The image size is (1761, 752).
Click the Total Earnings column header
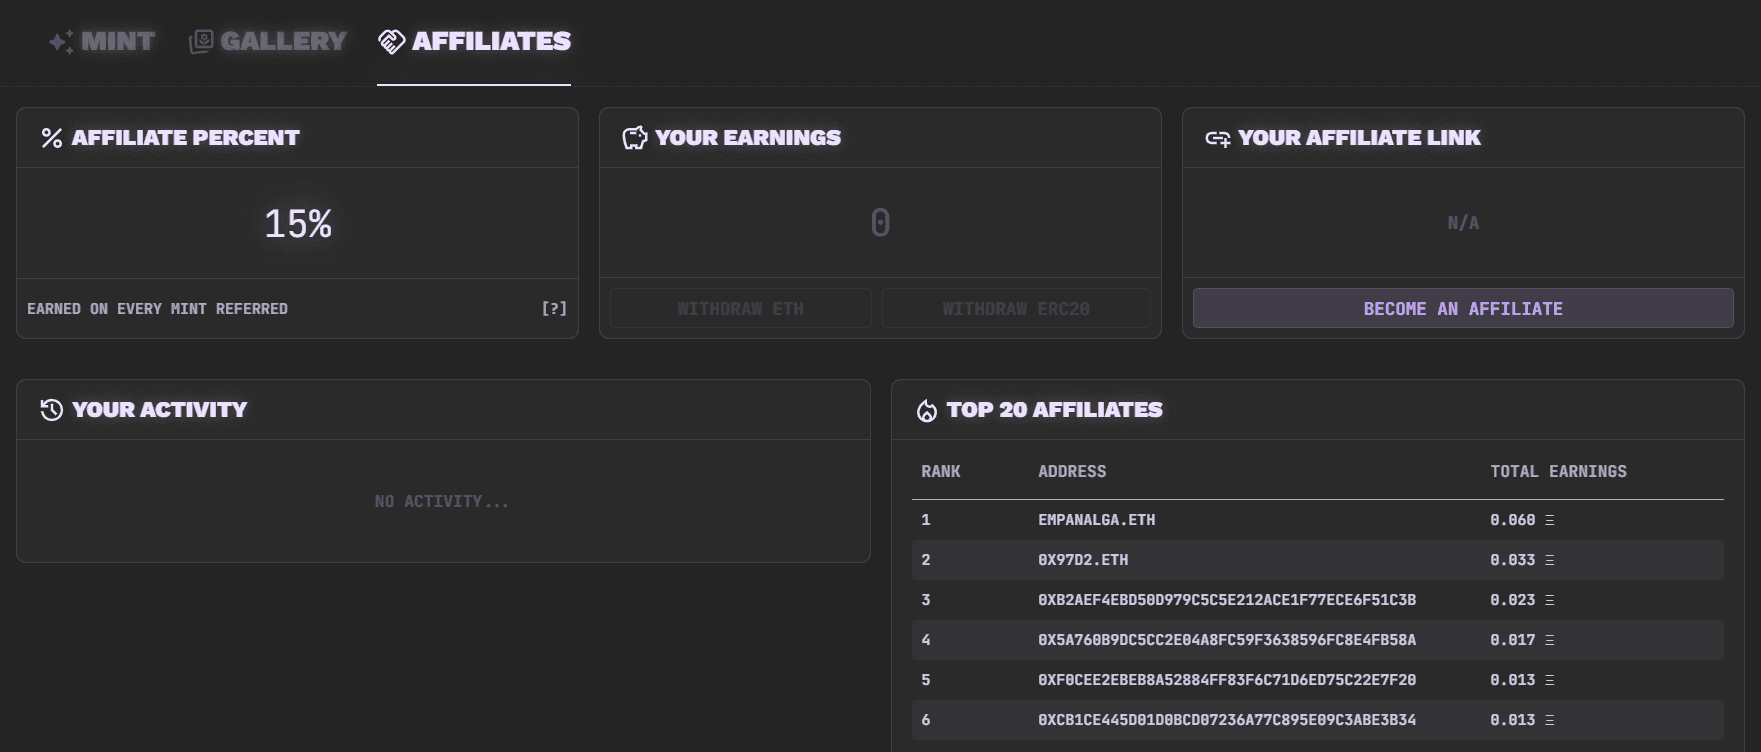(1558, 471)
